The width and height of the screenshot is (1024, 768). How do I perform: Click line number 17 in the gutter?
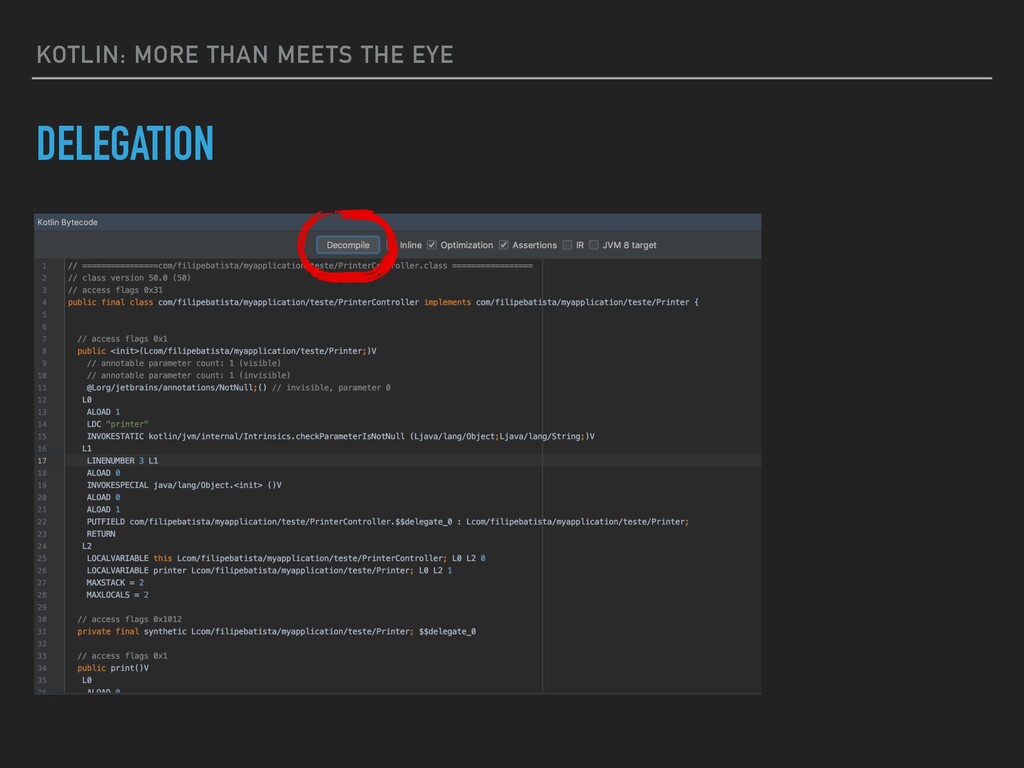coord(42,460)
